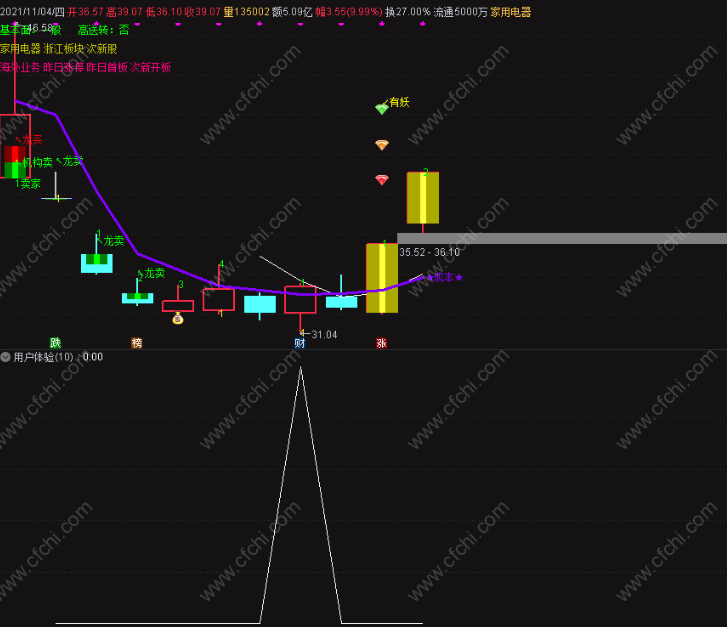
Task: Click the 龙卖 label next to 机构卖
Action: 72,161
